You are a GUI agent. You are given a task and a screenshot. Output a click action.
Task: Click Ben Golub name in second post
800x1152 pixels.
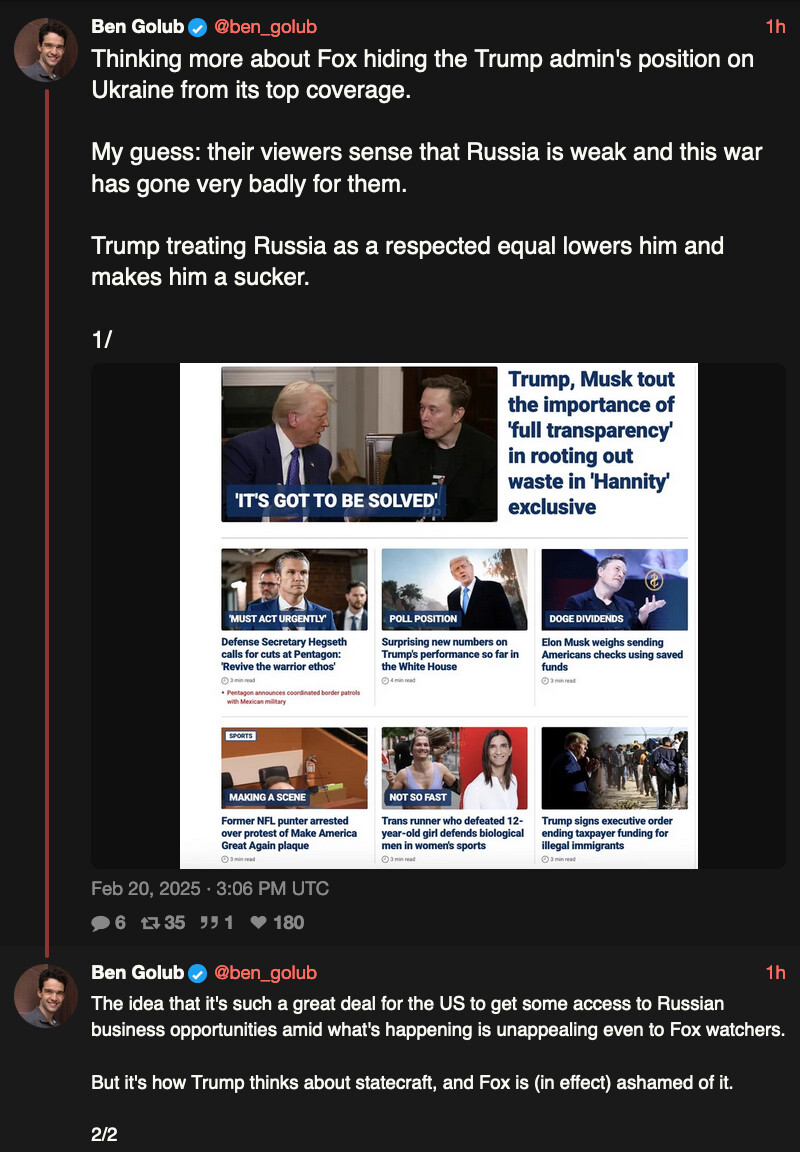[x=137, y=973]
